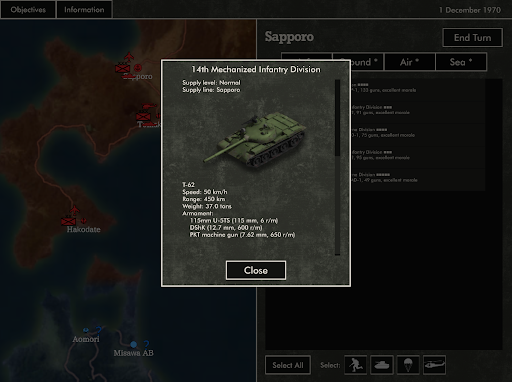
Task: Click the dialog's vertical scrollbar
Action: coord(337,167)
